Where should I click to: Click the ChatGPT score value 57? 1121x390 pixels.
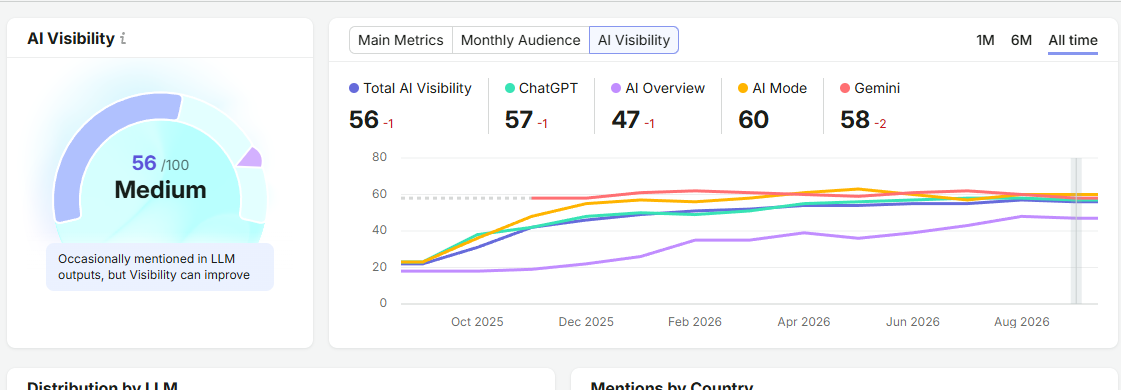pos(519,119)
